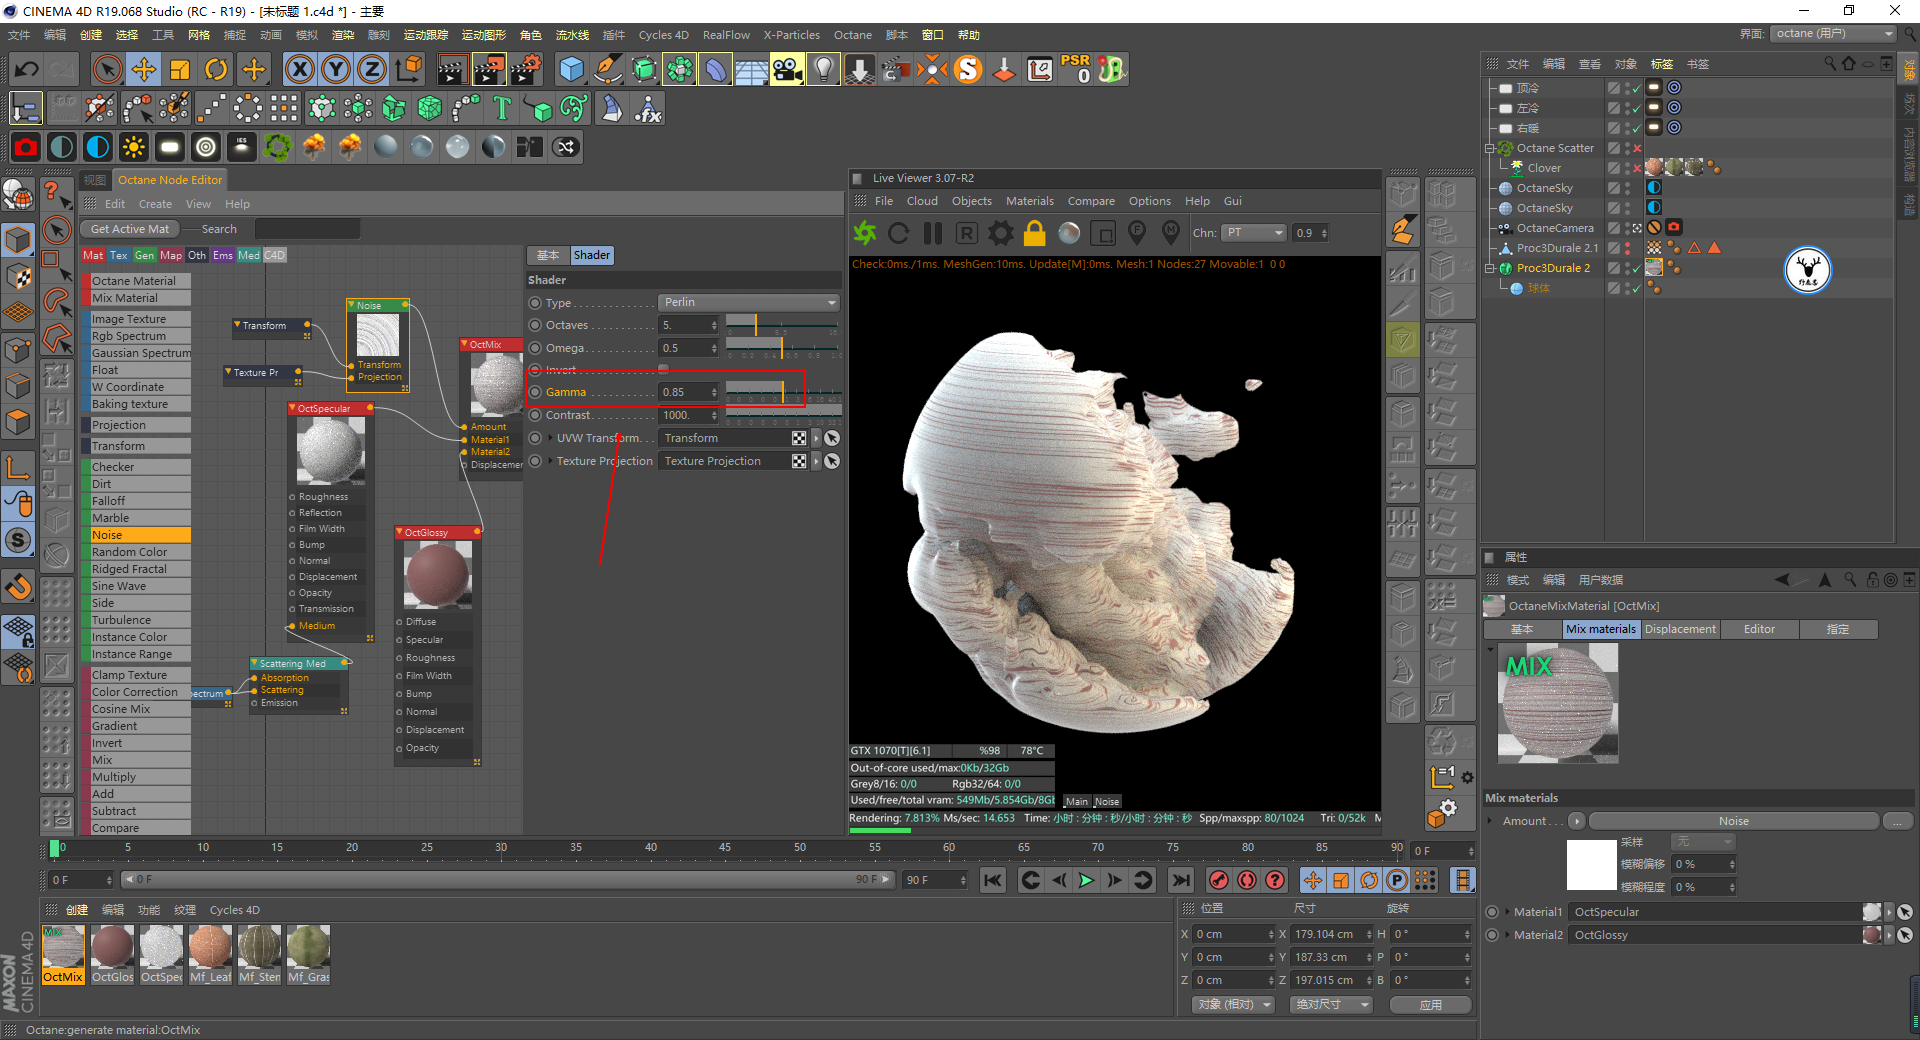The height and width of the screenshot is (1040, 1920).
Task: Toggle the red visibility dots for Proc3Durale 2.1
Action: (x=1627, y=248)
